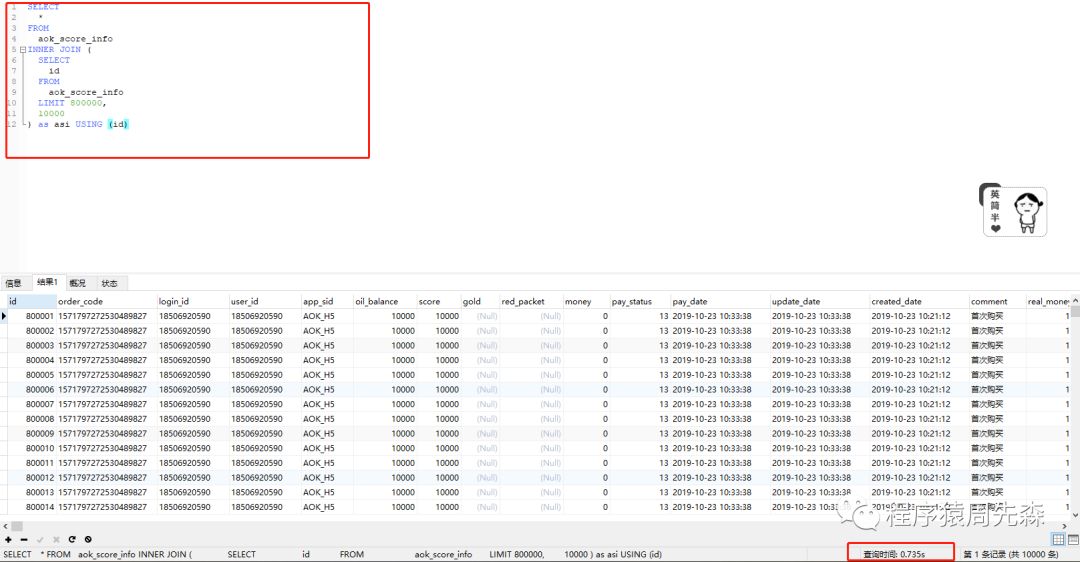This screenshot has height=562, width=1080.
Task: Click order_code cell in row 800003
Action: 107,346
